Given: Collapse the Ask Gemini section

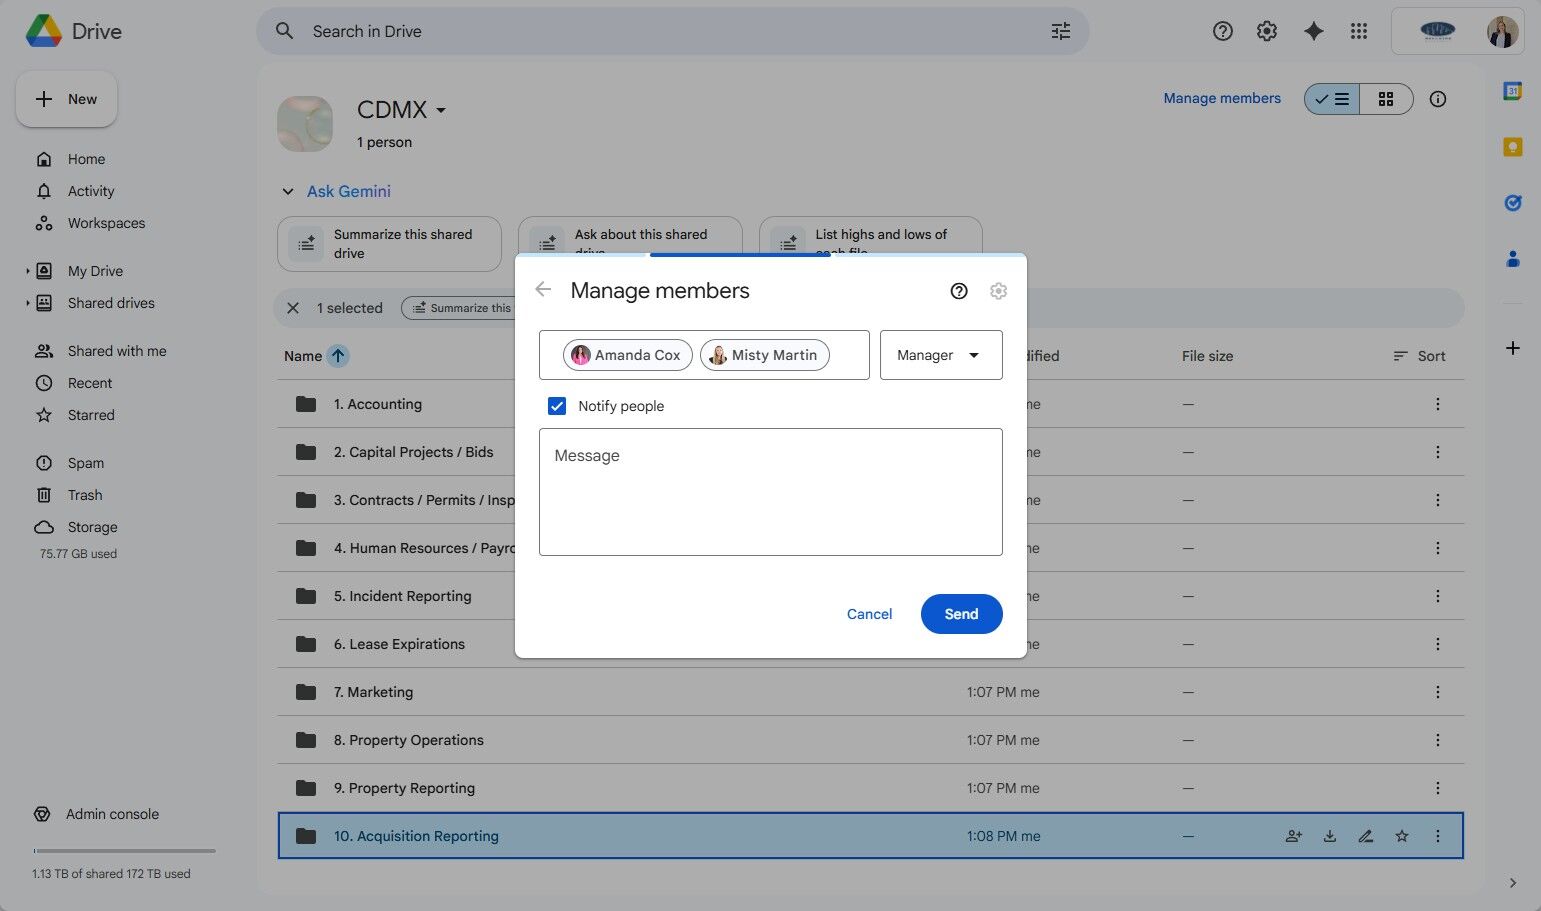Looking at the screenshot, I should tap(288, 191).
